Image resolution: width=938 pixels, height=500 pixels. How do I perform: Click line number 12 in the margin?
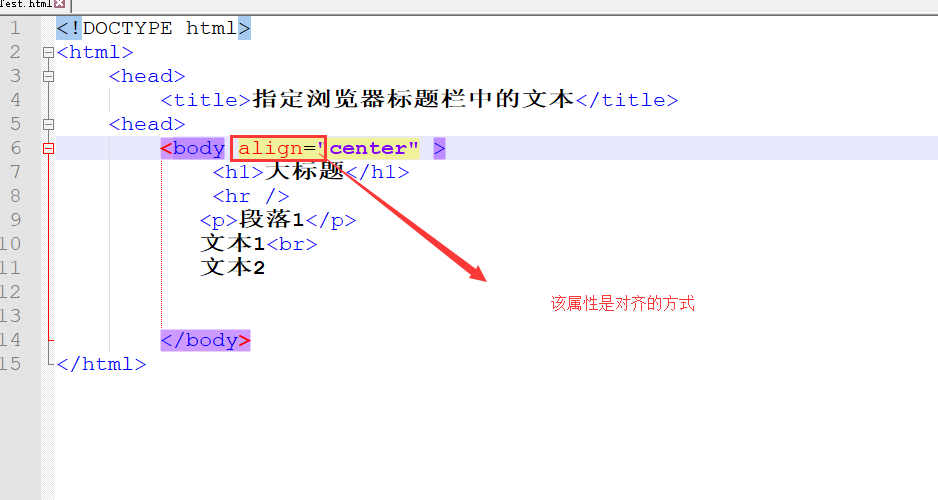pos(11,292)
